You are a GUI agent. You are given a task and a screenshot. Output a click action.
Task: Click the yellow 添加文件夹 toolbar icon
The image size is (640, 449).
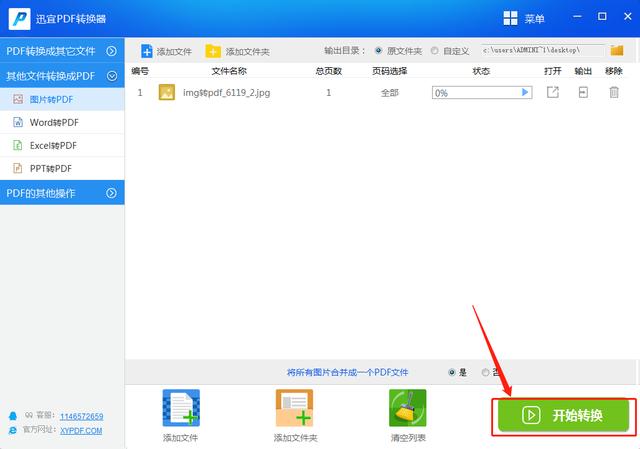pyautogui.click(x=213, y=51)
